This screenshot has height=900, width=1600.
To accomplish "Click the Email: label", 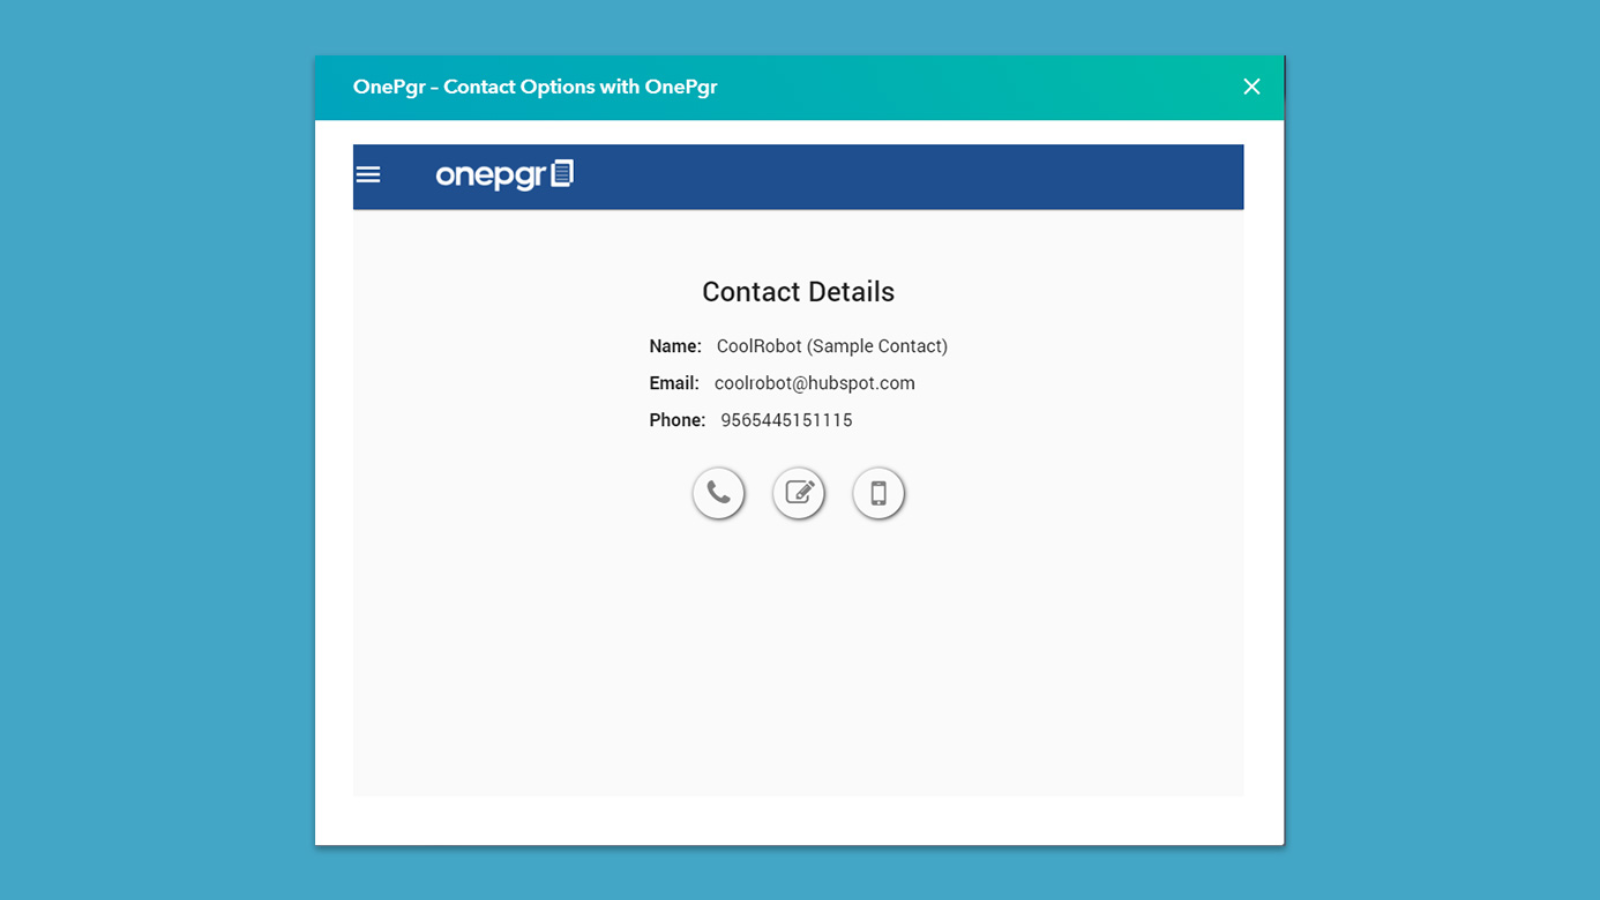I will point(674,383).
